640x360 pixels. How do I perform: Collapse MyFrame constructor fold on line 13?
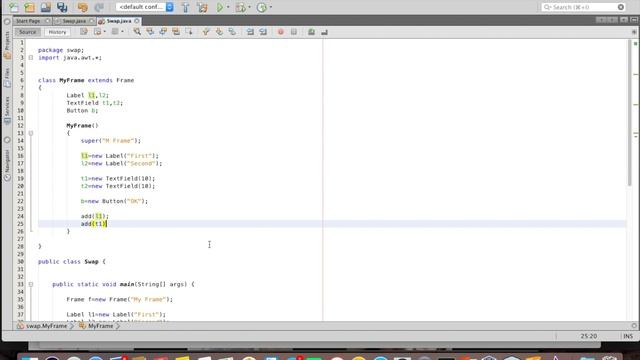click(x=31, y=133)
